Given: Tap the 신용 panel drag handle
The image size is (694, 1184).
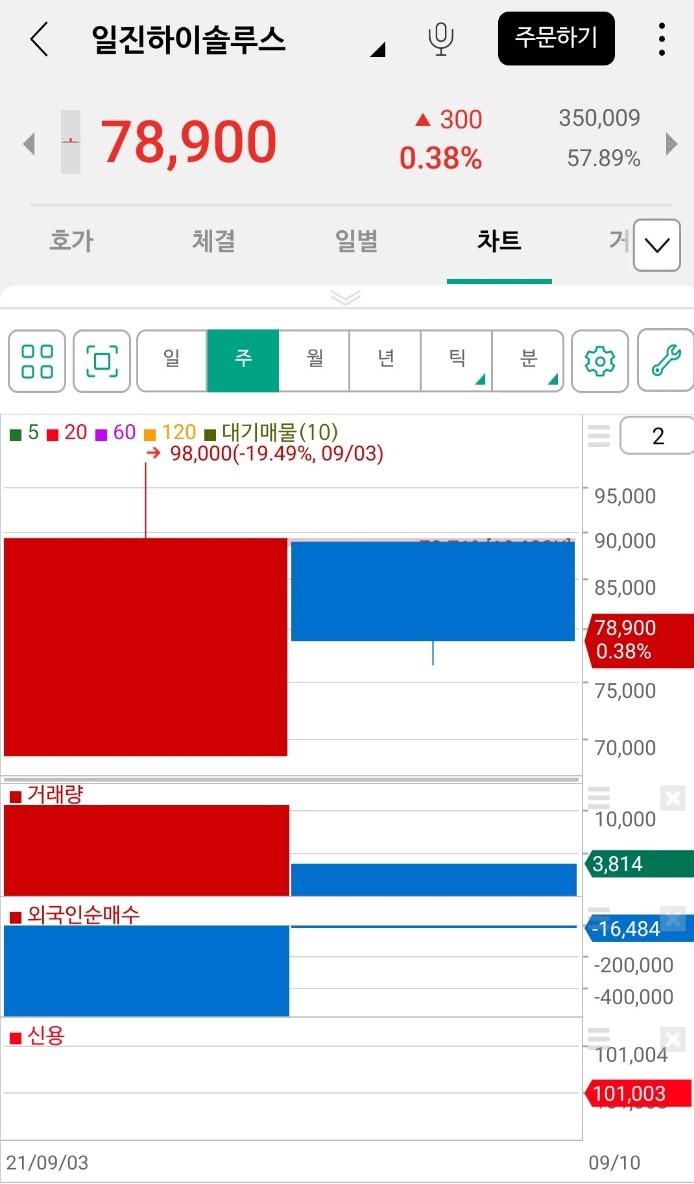Looking at the screenshot, I should [x=598, y=1036].
